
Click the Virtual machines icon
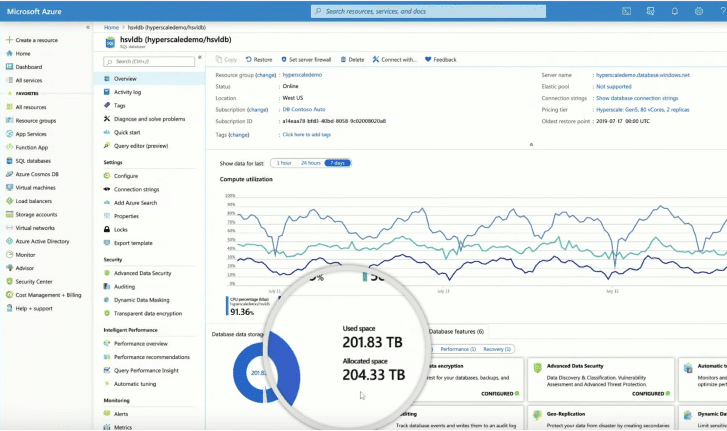[x=9, y=188]
